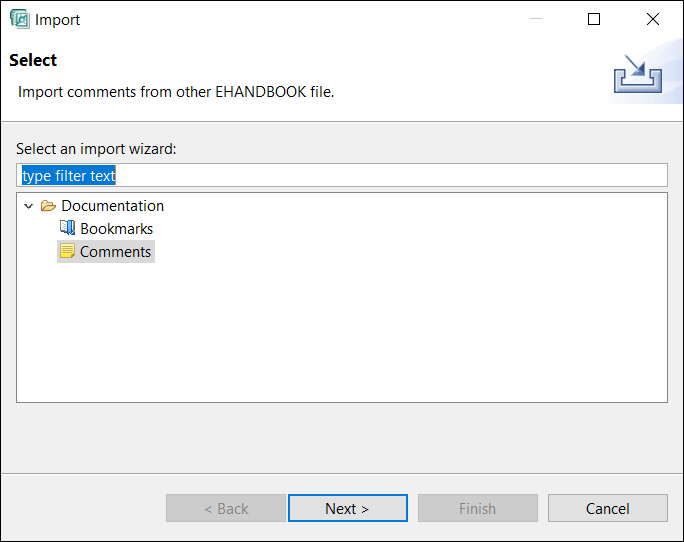Click the bold Select heading
This screenshot has height=542, width=684.
[x=33, y=60]
